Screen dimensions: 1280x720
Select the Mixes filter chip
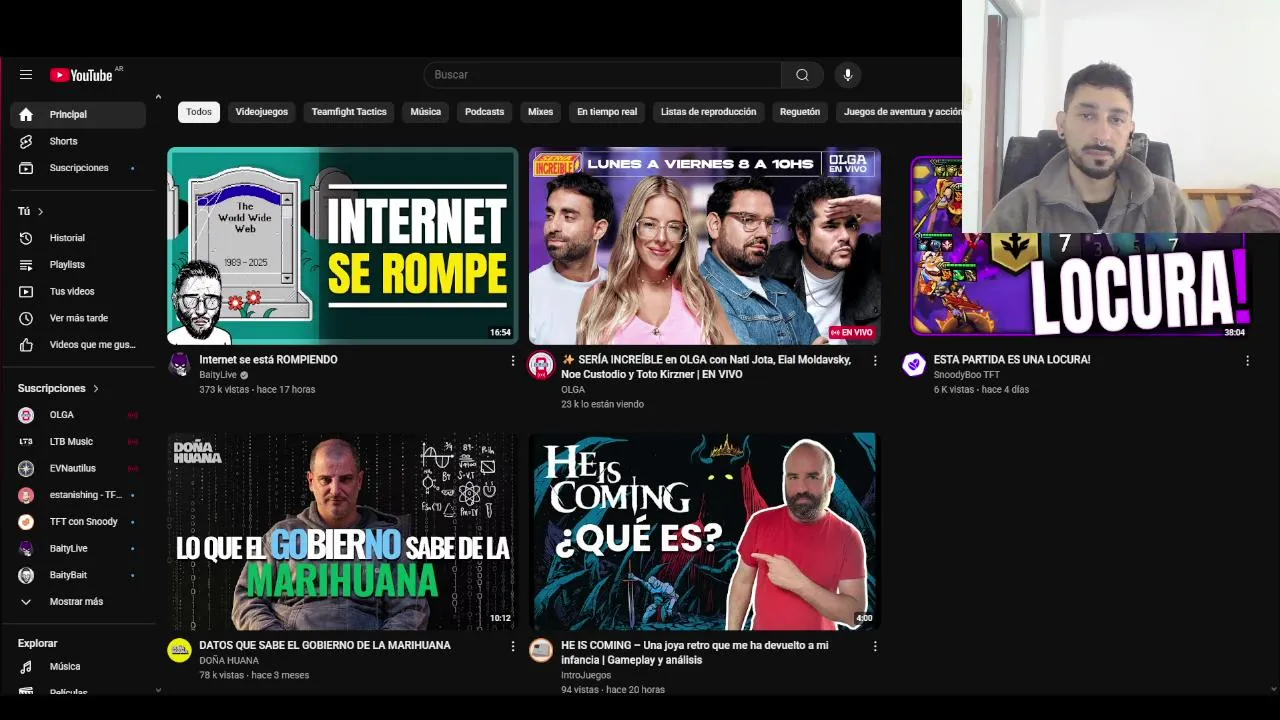click(540, 112)
